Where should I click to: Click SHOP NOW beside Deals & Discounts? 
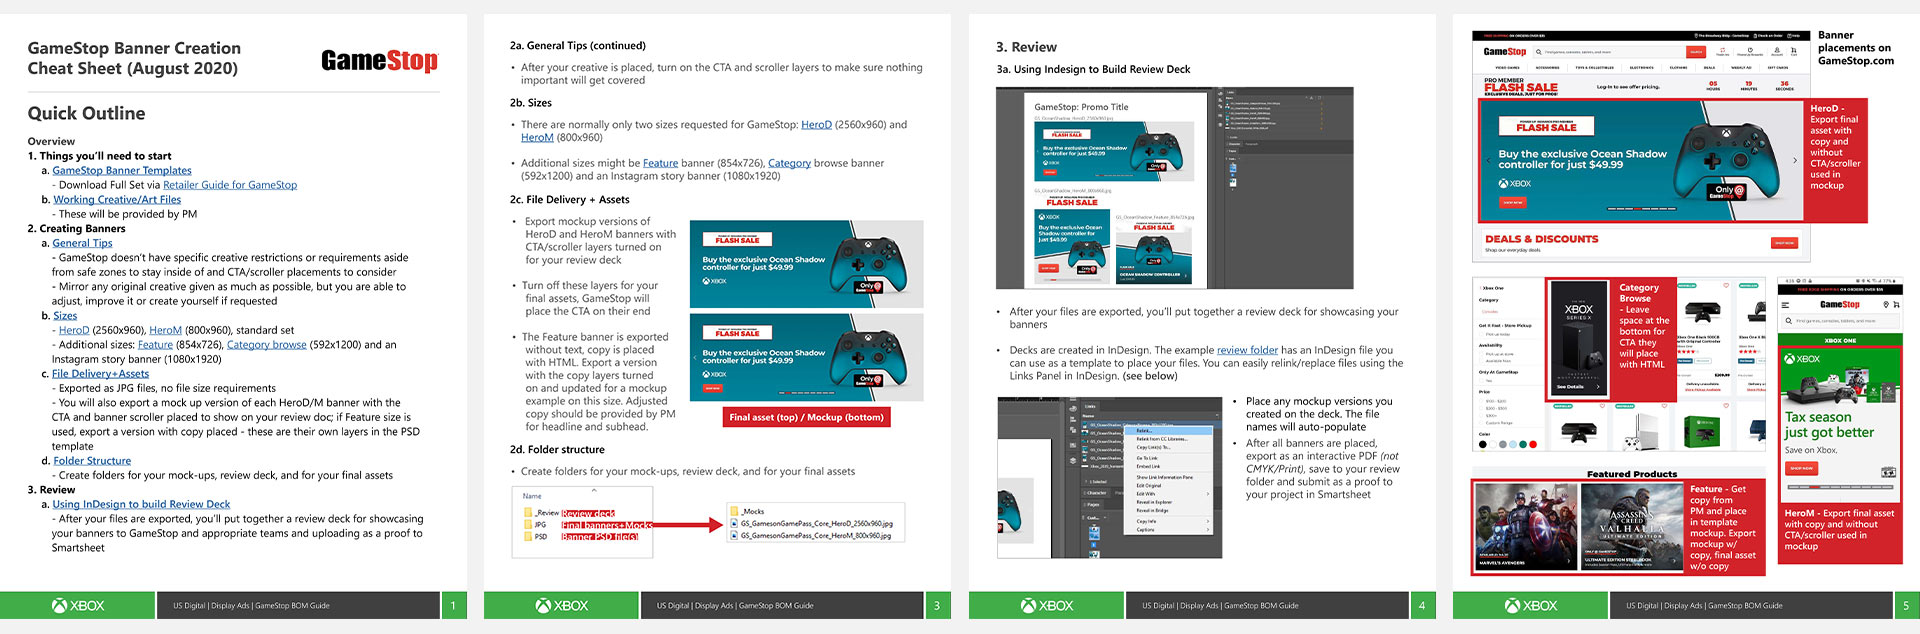pyautogui.click(x=1784, y=243)
